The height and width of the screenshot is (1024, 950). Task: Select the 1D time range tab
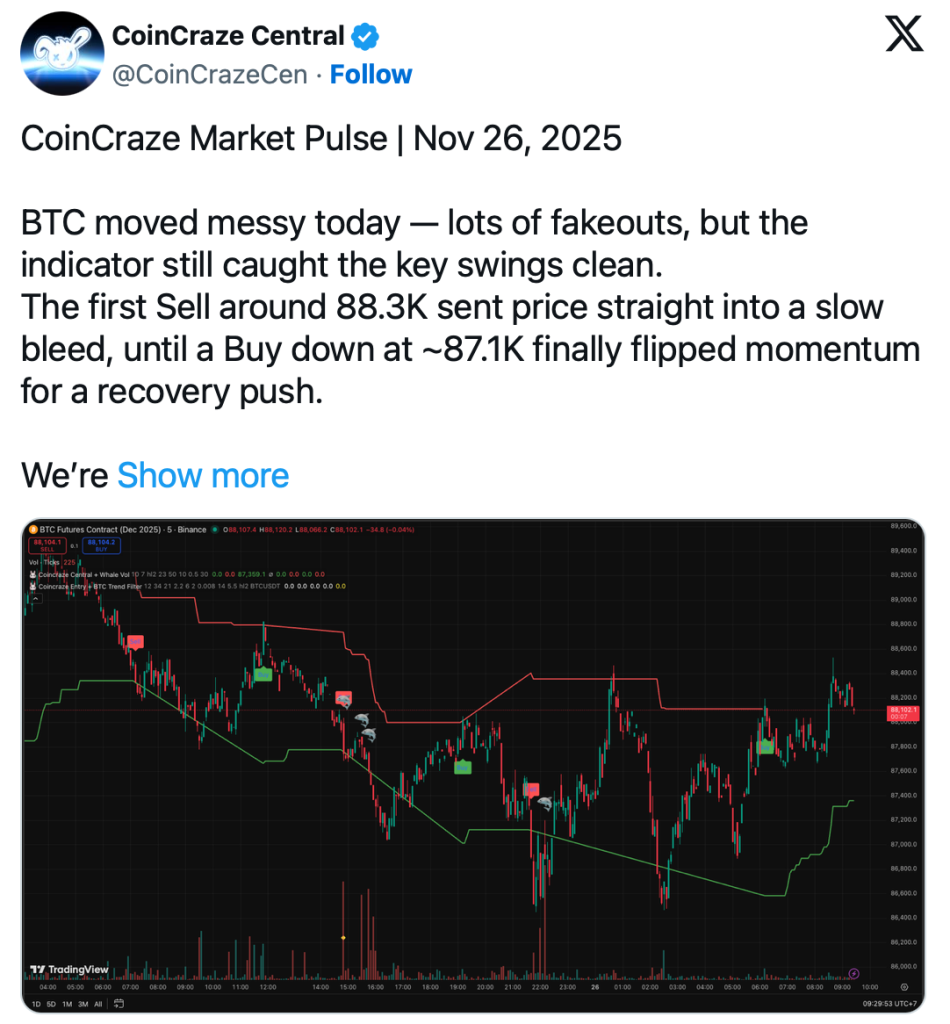(x=36, y=1003)
